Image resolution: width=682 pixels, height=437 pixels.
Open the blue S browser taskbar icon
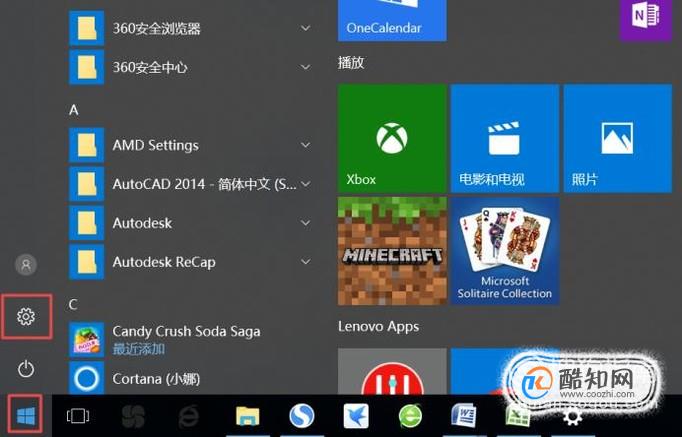(x=301, y=415)
